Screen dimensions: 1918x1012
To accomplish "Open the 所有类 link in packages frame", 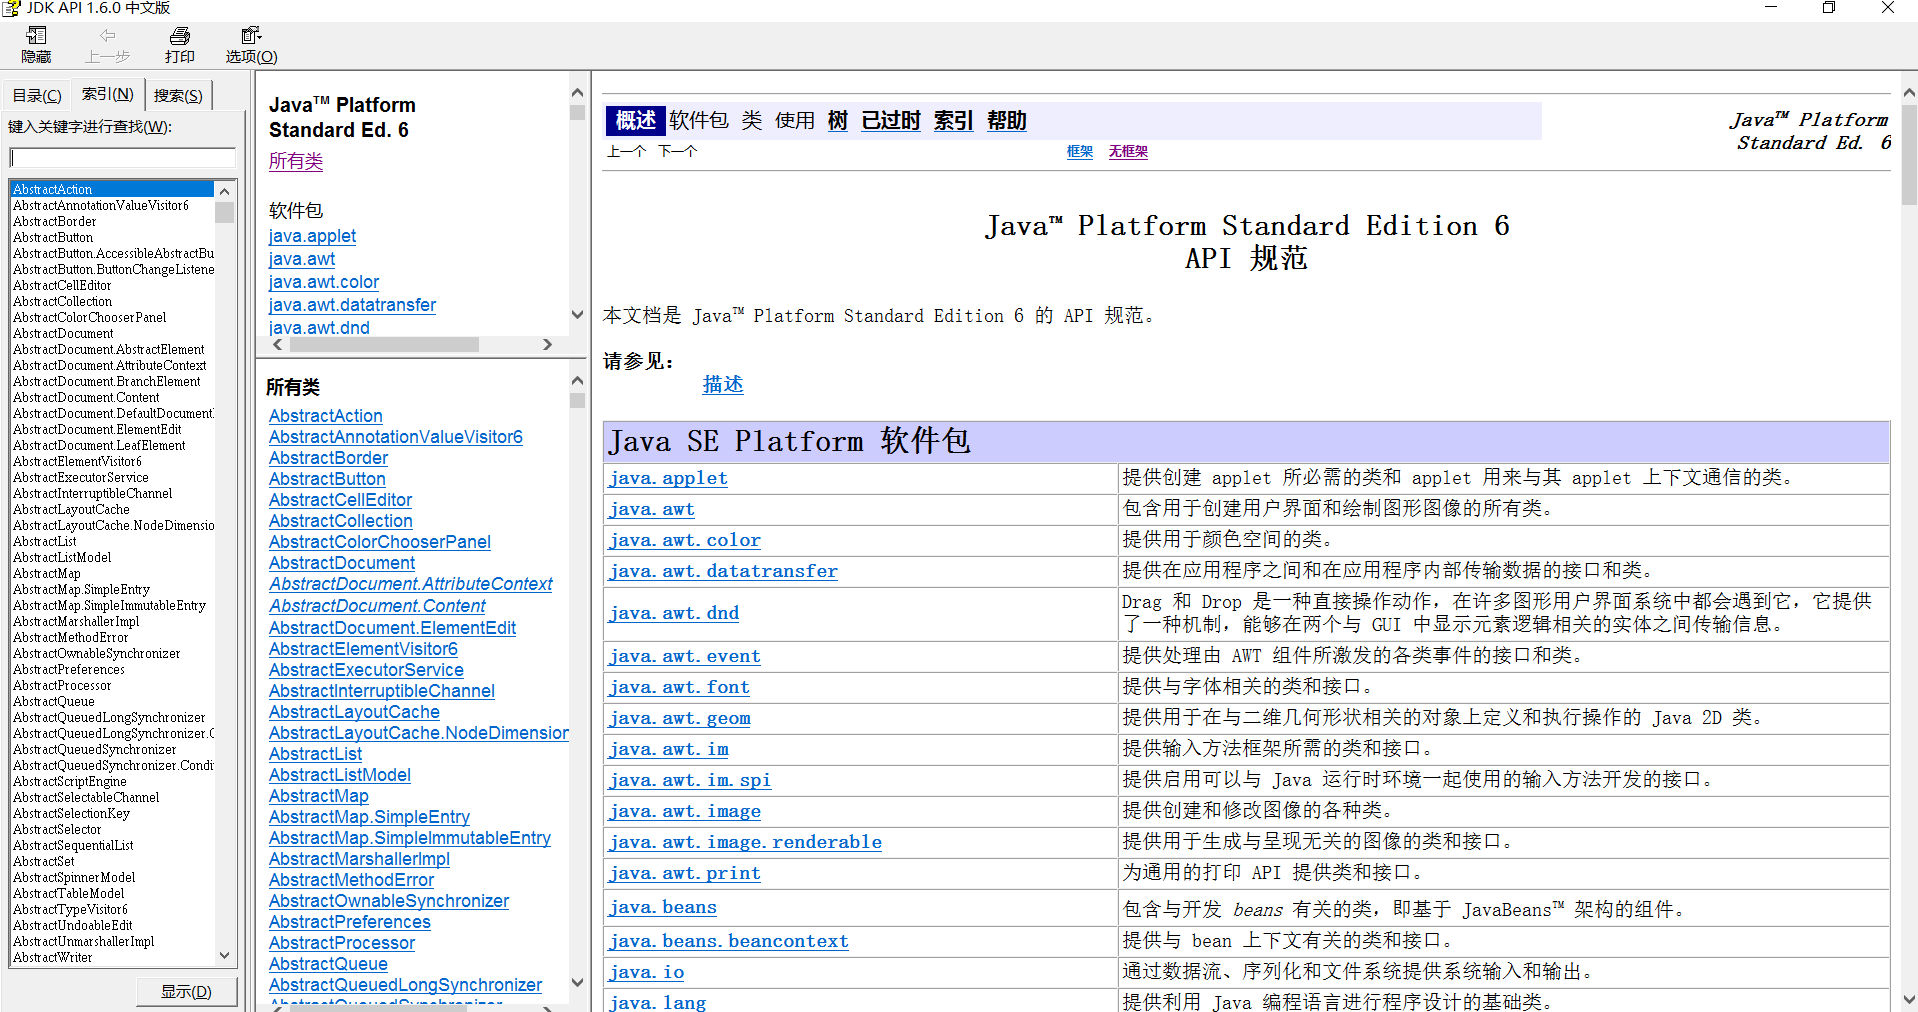I will click(296, 161).
